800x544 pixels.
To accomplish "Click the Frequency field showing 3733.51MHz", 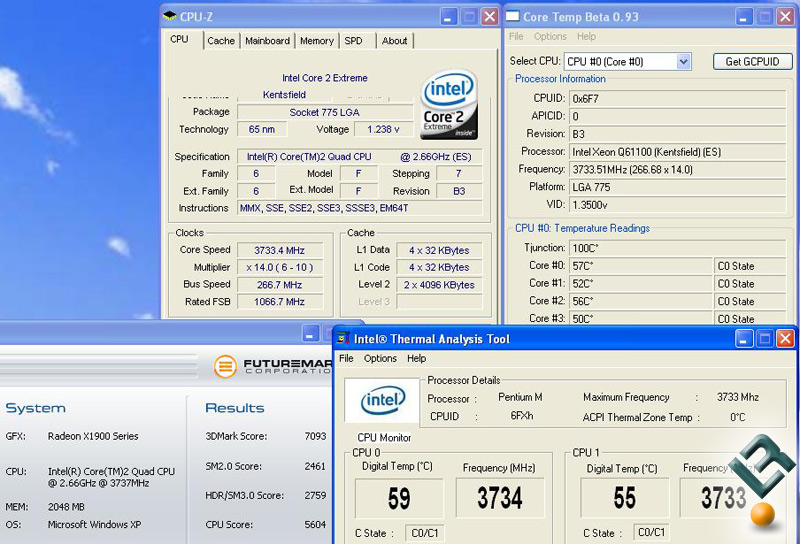I will click(x=677, y=169).
